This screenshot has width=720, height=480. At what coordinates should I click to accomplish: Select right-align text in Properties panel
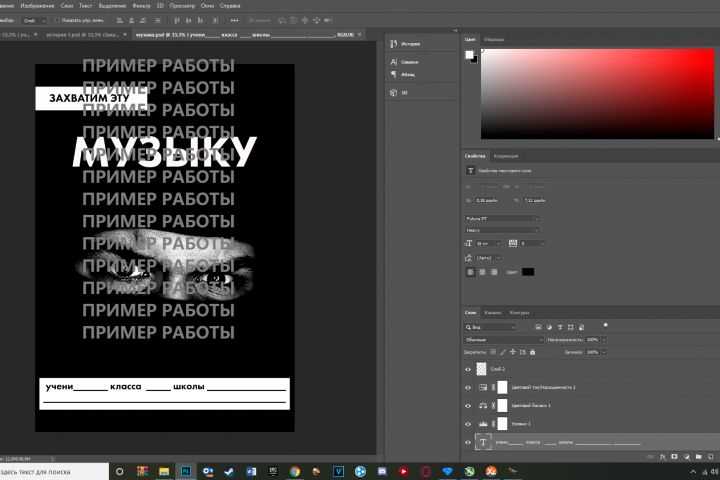[x=494, y=272]
